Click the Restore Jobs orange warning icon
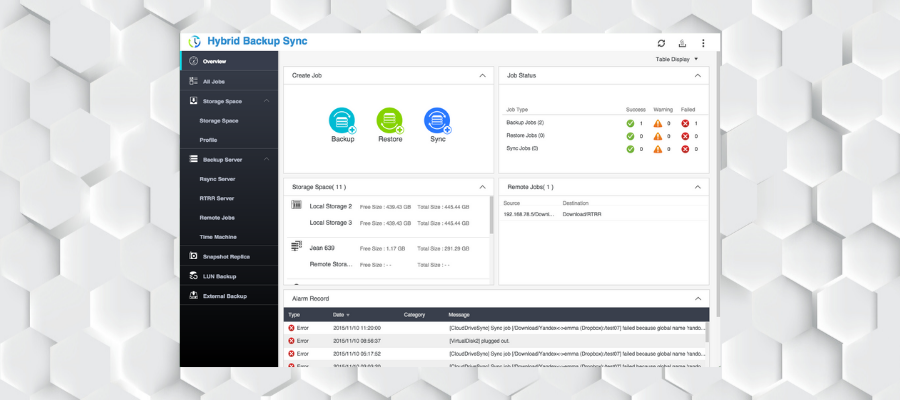 point(658,136)
